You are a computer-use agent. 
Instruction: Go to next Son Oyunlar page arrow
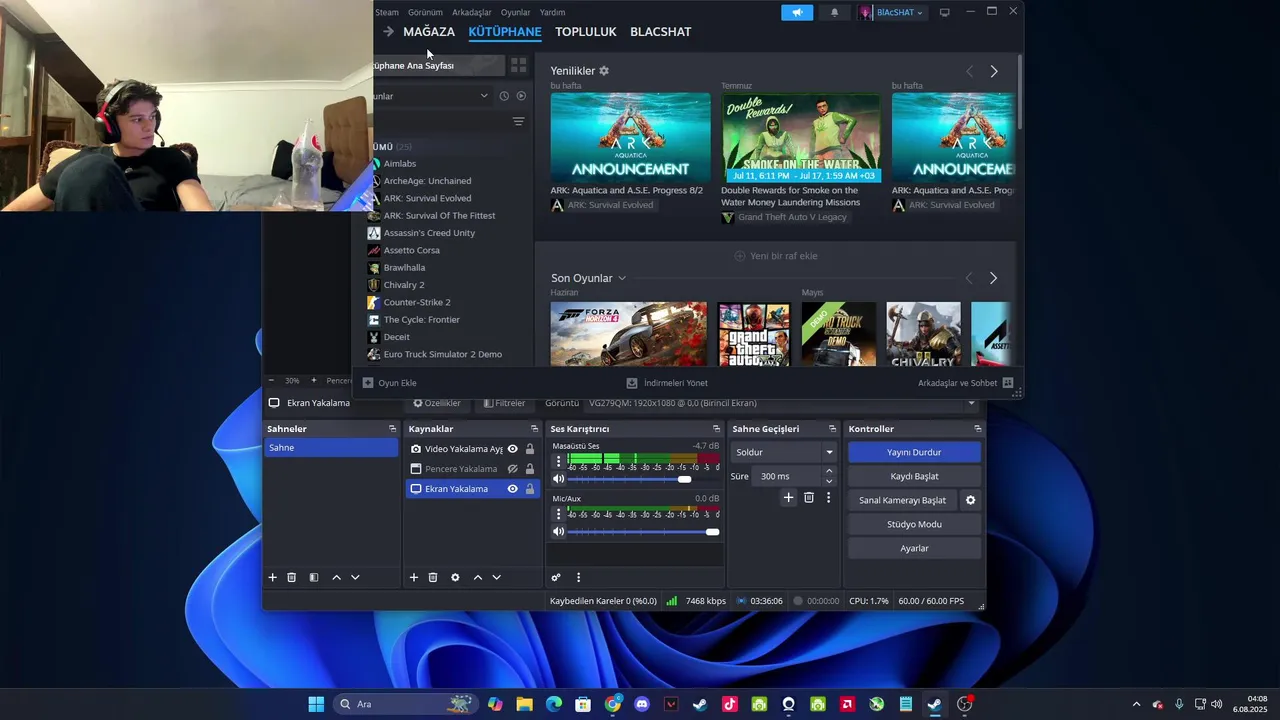coord(993,278)
